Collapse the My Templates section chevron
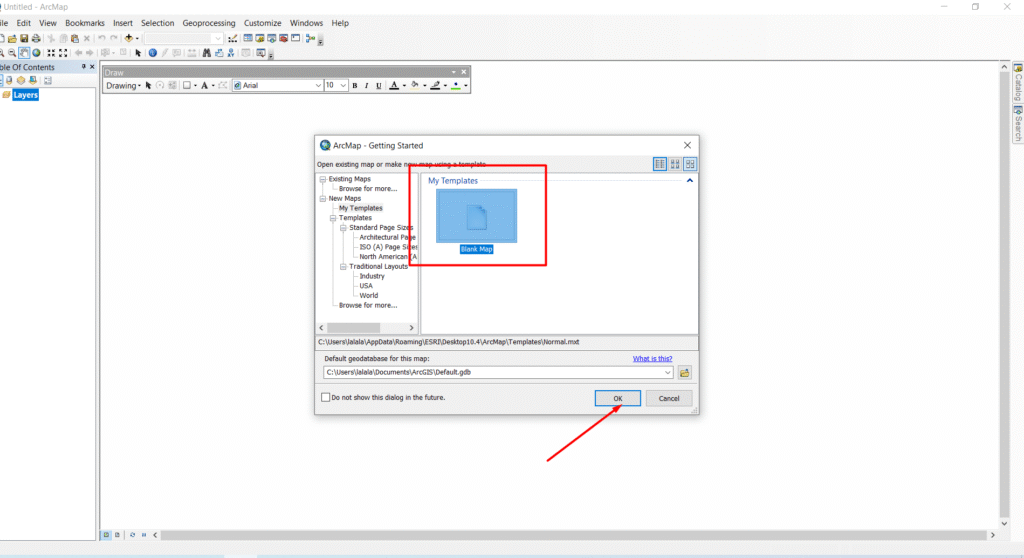The image size is (1024, 558). click(690, 180)
